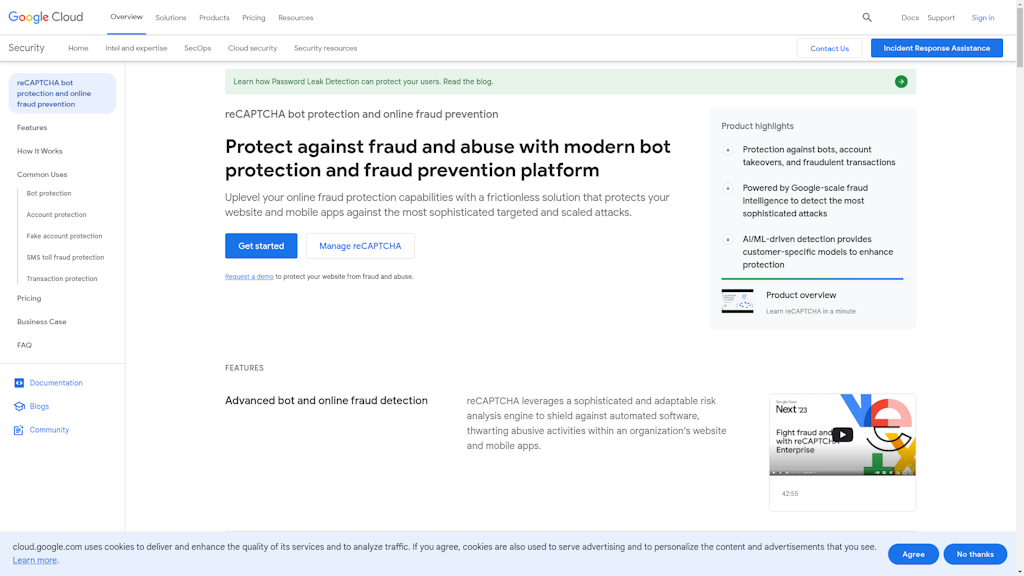Viewport: 1024px width, 576px height.
Task: Open Pricing in the top navigation
Action: [x=254, y=18]
